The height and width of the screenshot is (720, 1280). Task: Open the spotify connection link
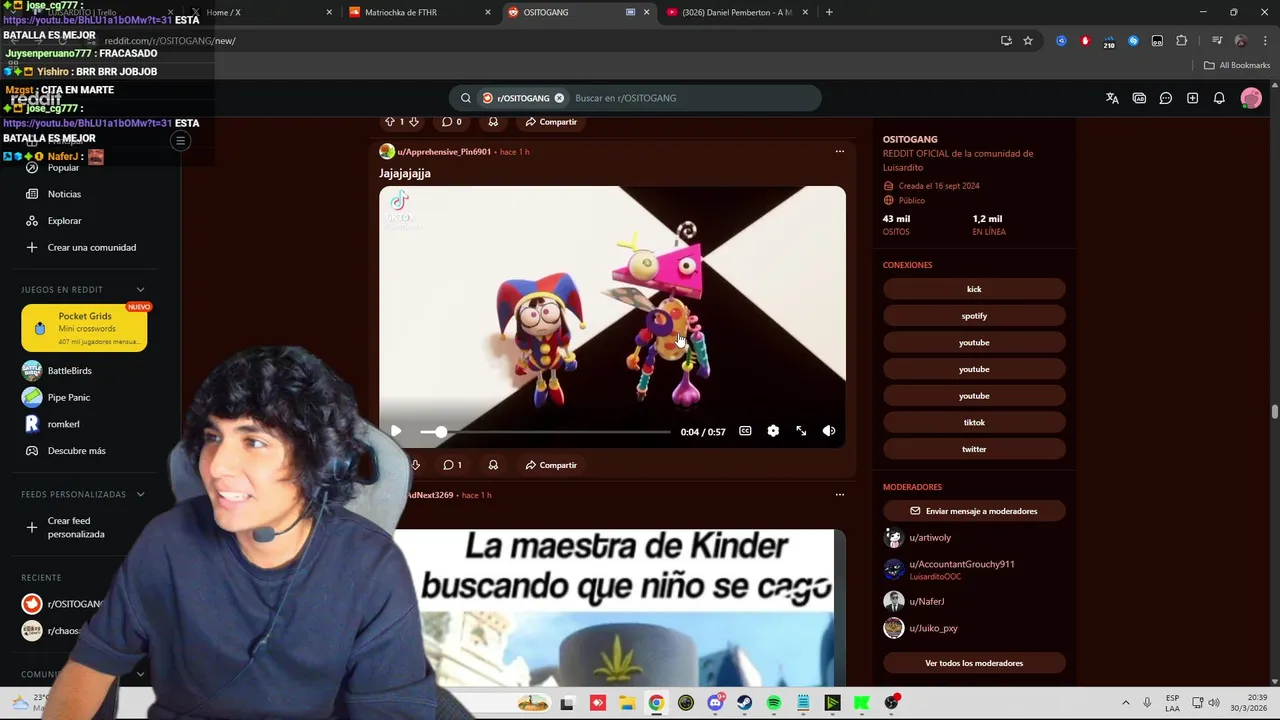click(x=974, y=316)
